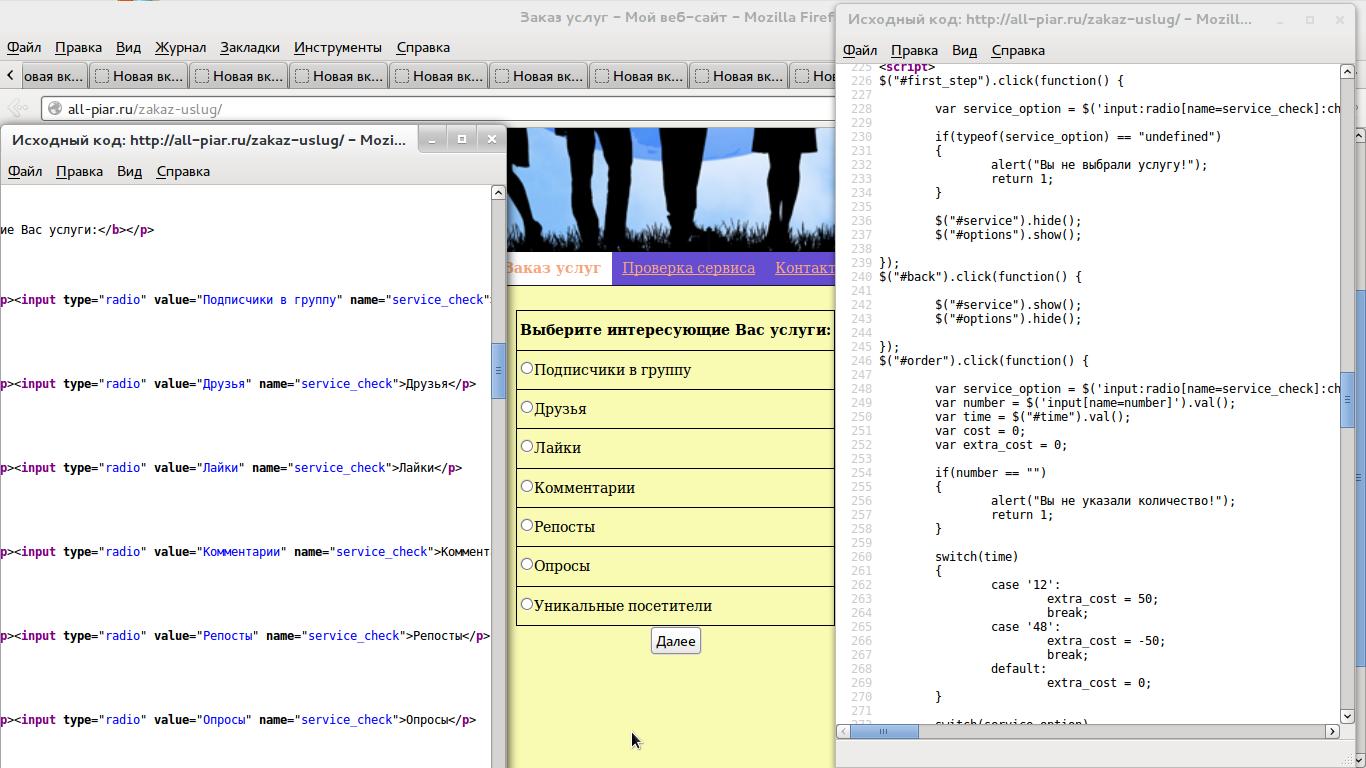Click the tab strip scroll-left arrow

coord(10,75)
